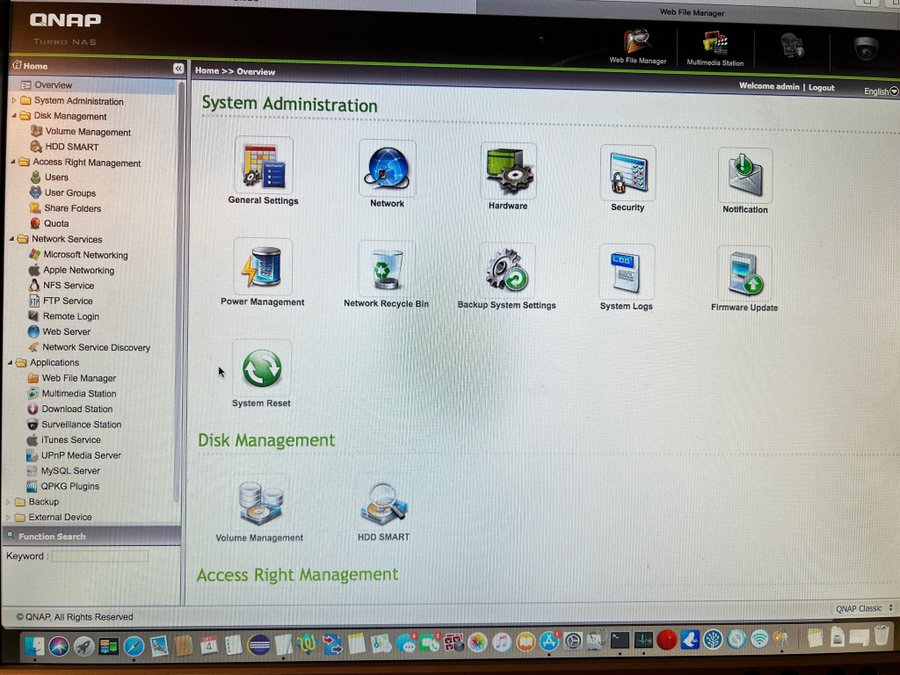Open the Security settings icon

click(x=628, y=172)
